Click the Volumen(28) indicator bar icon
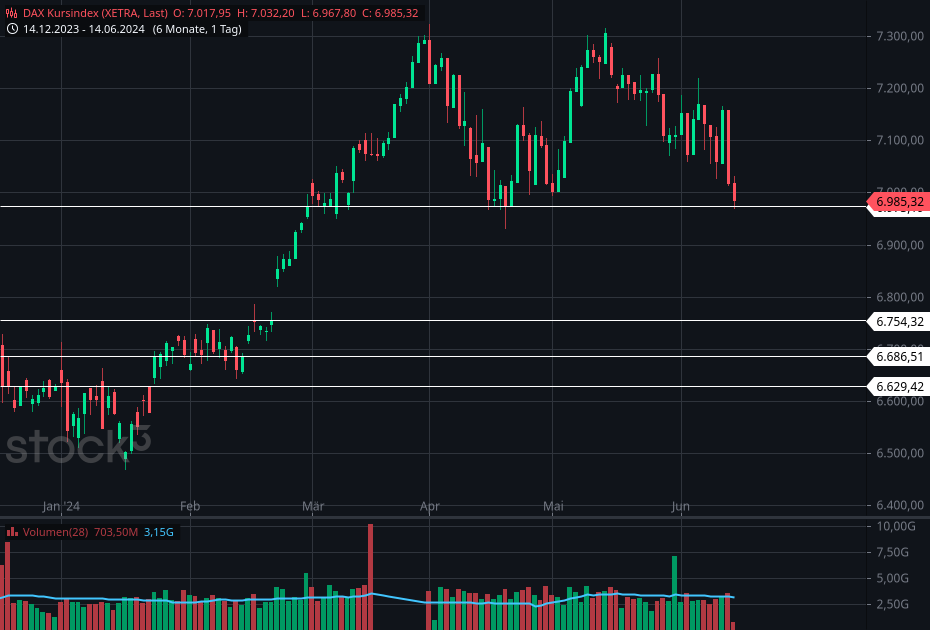 coord(13,532)
